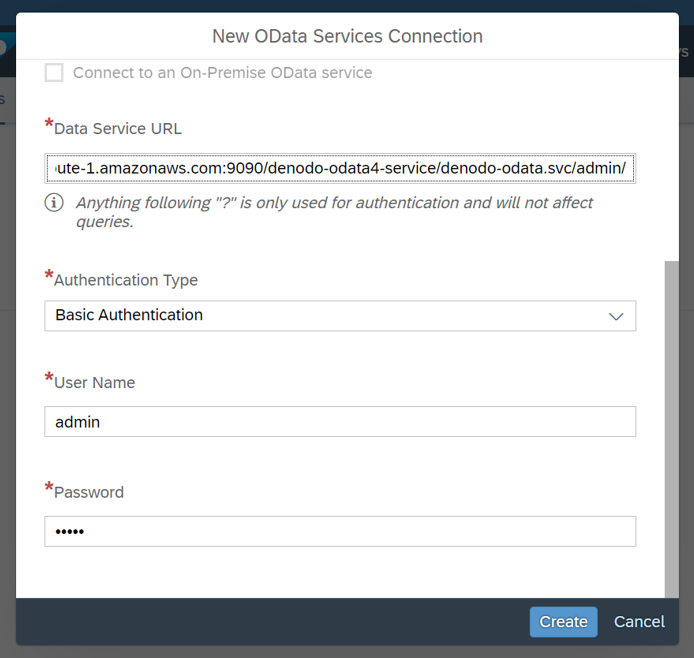Click into the User Name field containing admin
The image size is (694, 658).
(340, 422)
